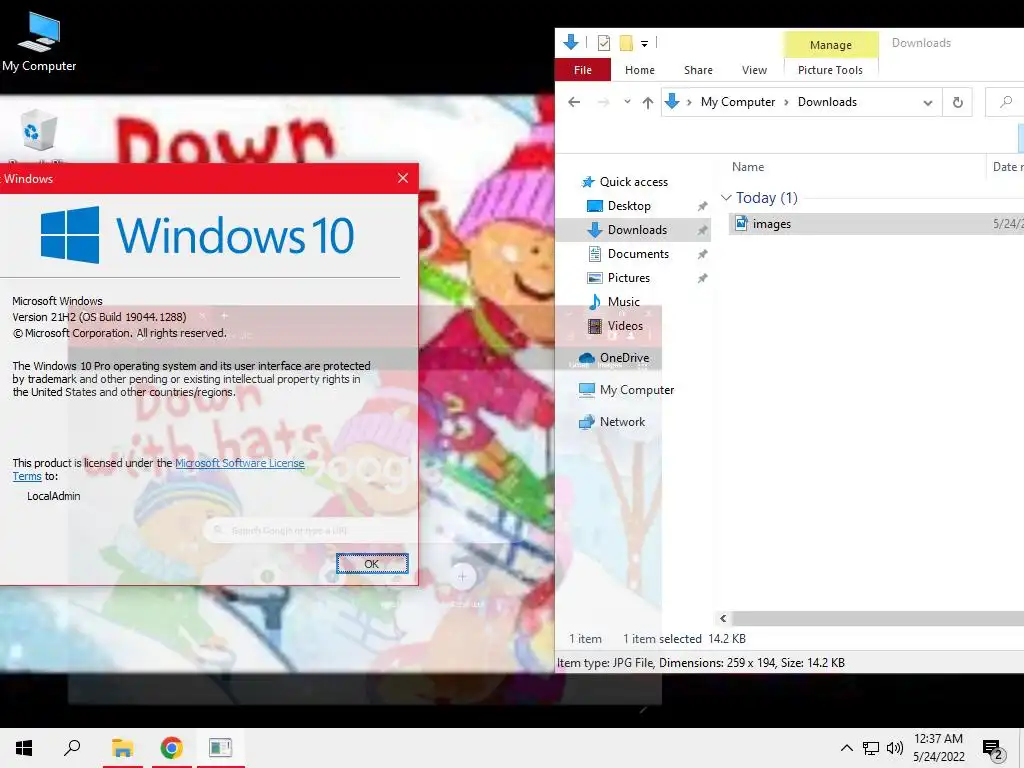The image size is (1024, 768).
Task: Select Quick access in navigation pane
Action: point(633,182)
